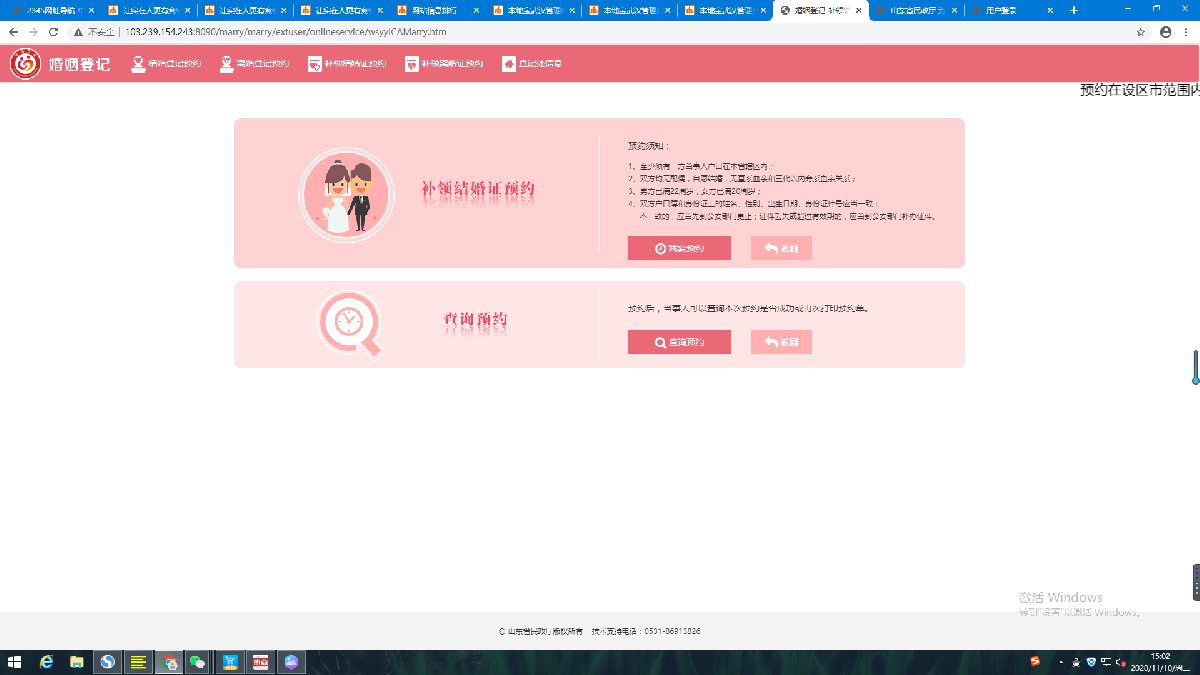Click the browser address bar URL
Screen dimensions: 1200x675
click(x=286, y=32)
